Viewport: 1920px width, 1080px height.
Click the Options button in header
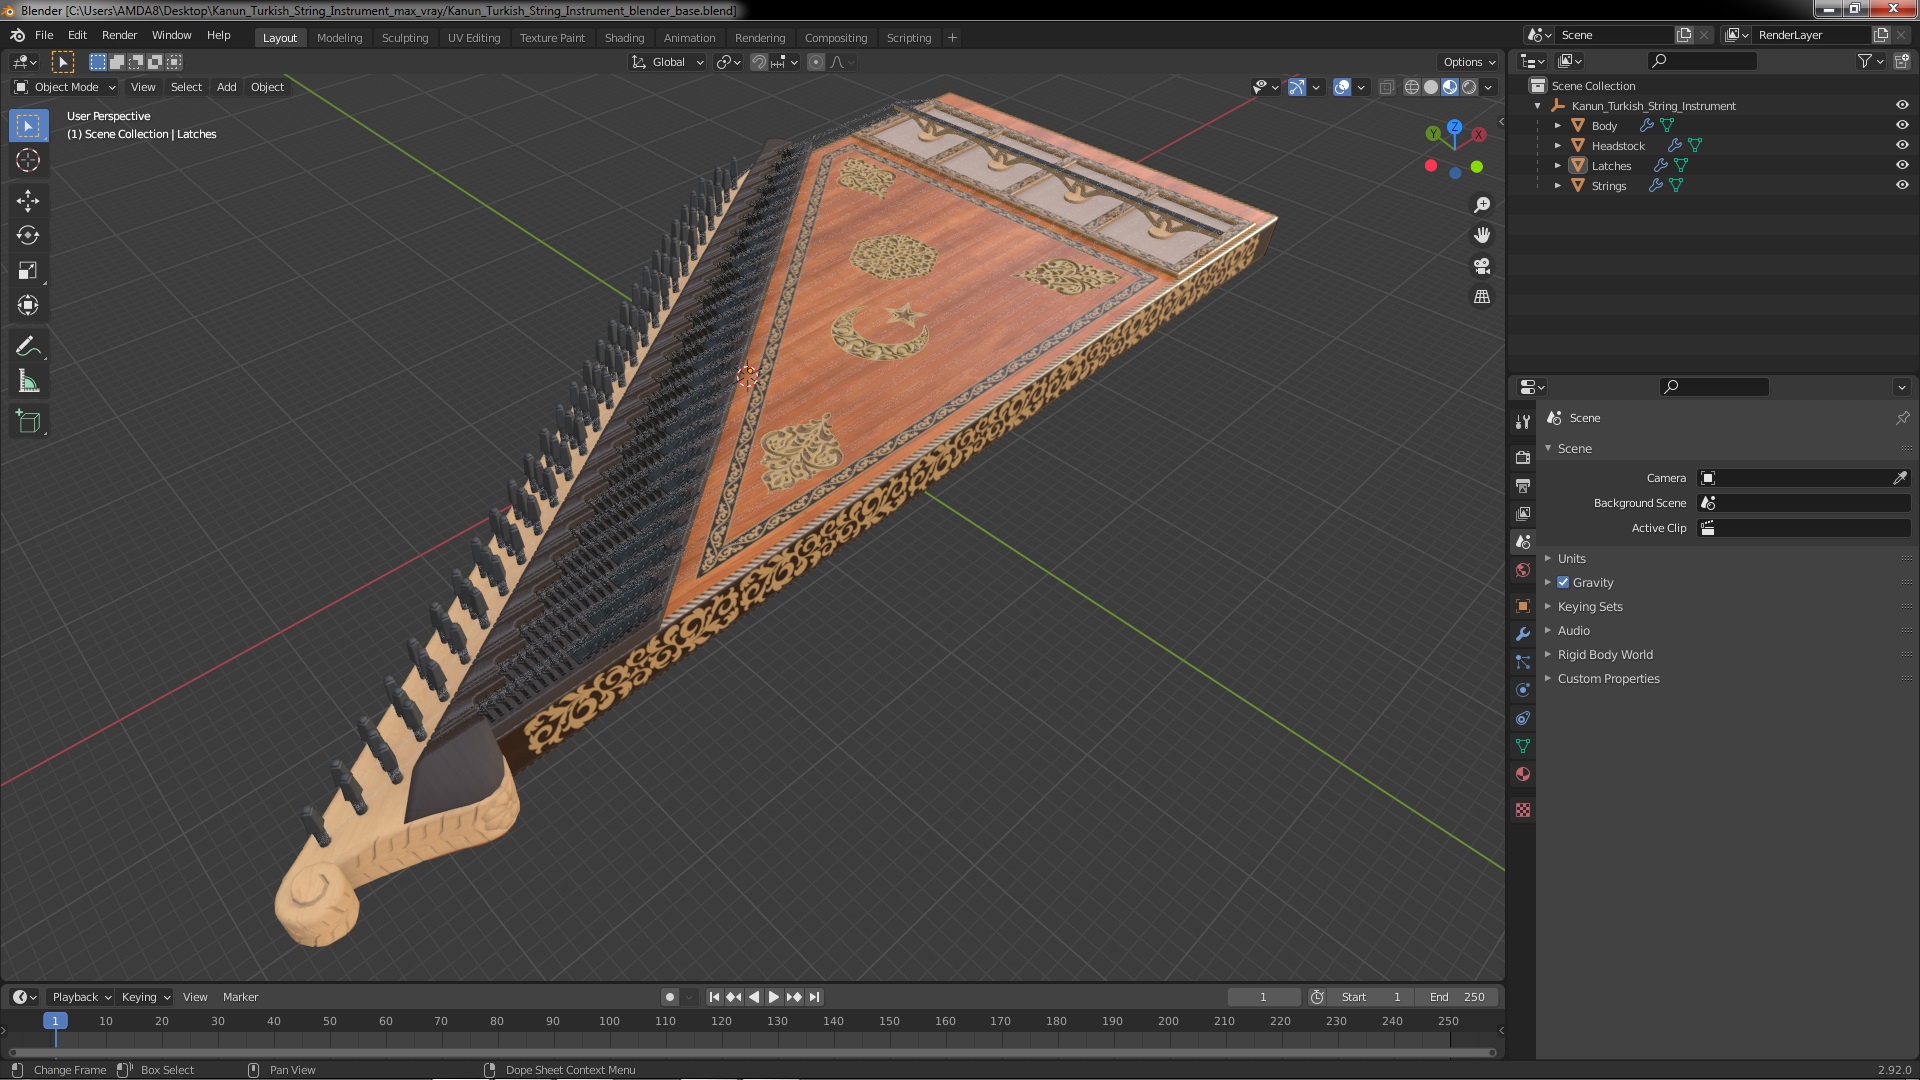[x=1468, y=62]
